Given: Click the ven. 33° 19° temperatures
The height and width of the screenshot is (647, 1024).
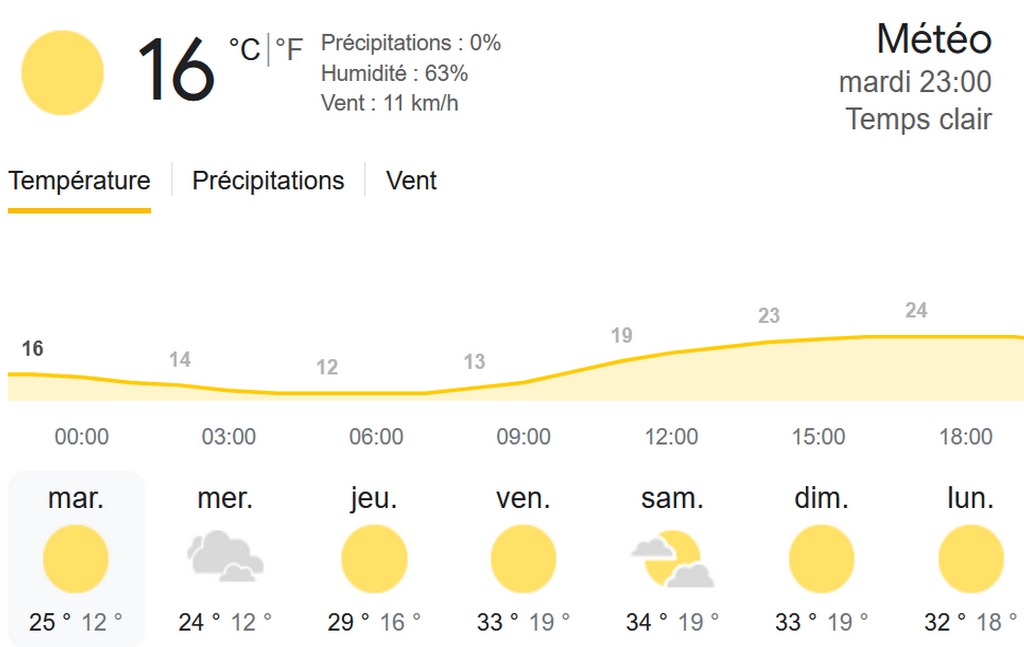Looking at the screenshot, I should click(x=523, y=622).
